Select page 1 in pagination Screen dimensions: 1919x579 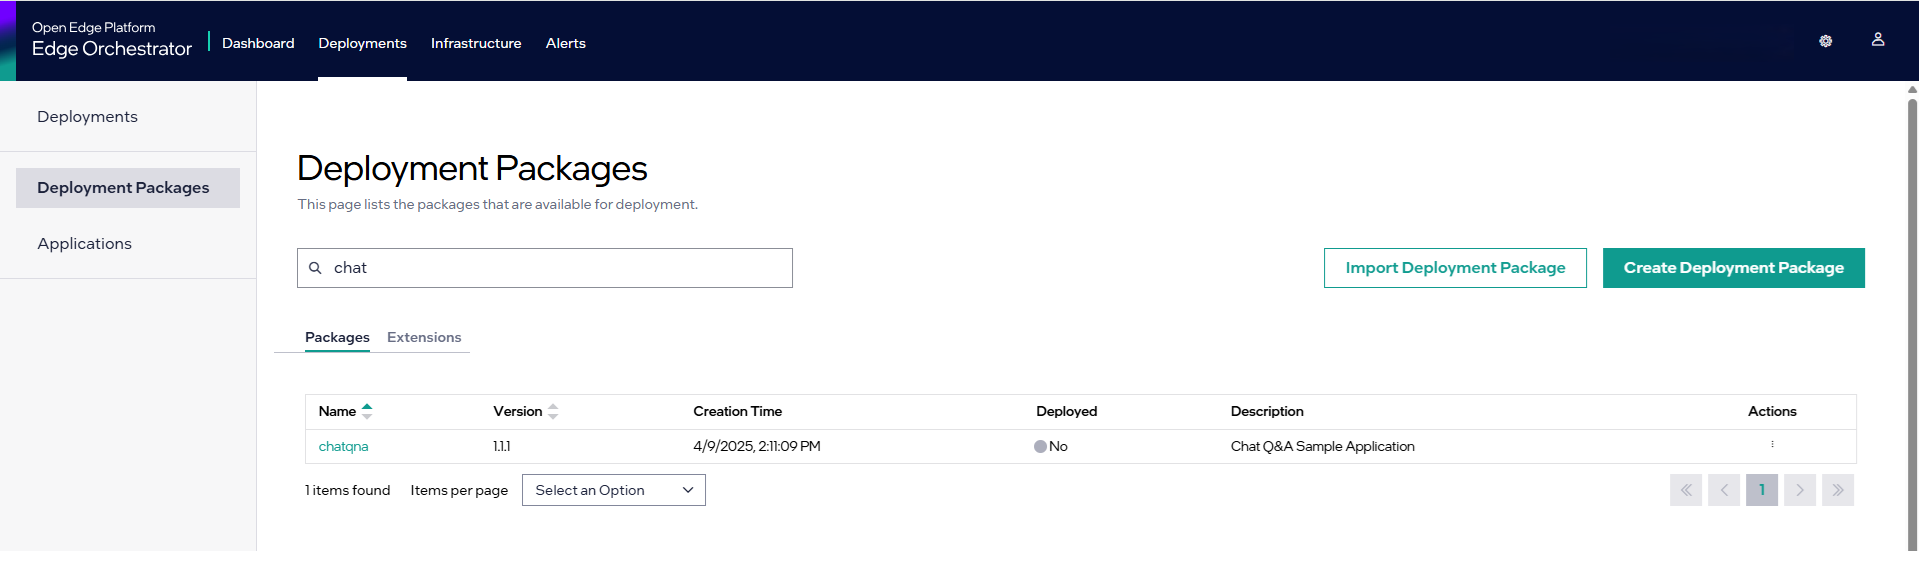tap(1761, 490)
